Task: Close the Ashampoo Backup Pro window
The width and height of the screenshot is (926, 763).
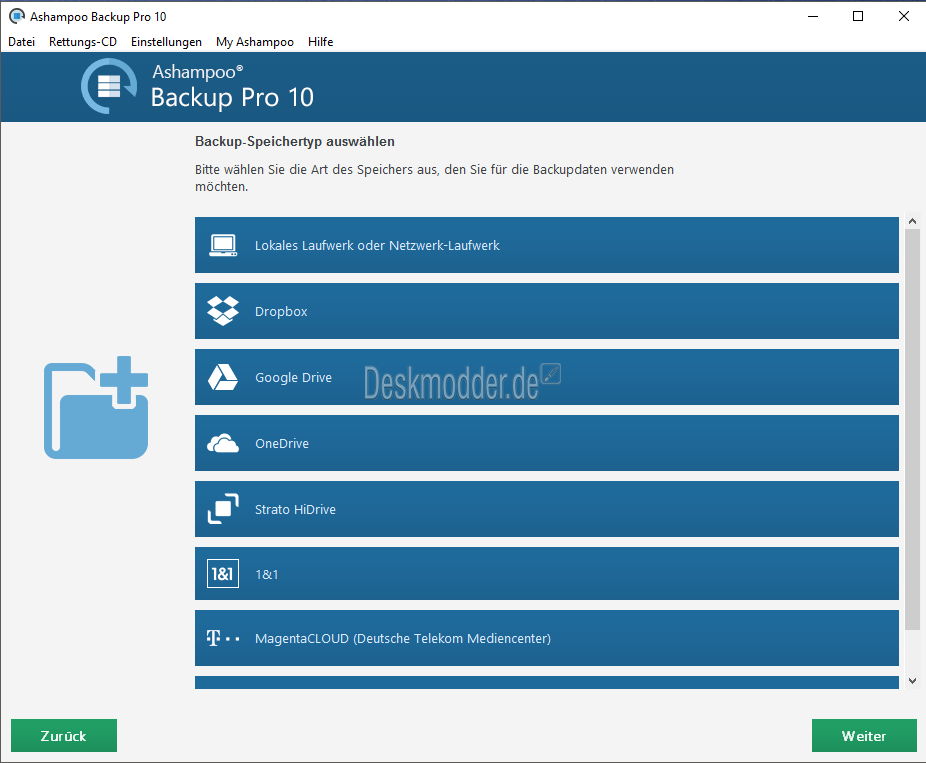Action: point(904,17)
